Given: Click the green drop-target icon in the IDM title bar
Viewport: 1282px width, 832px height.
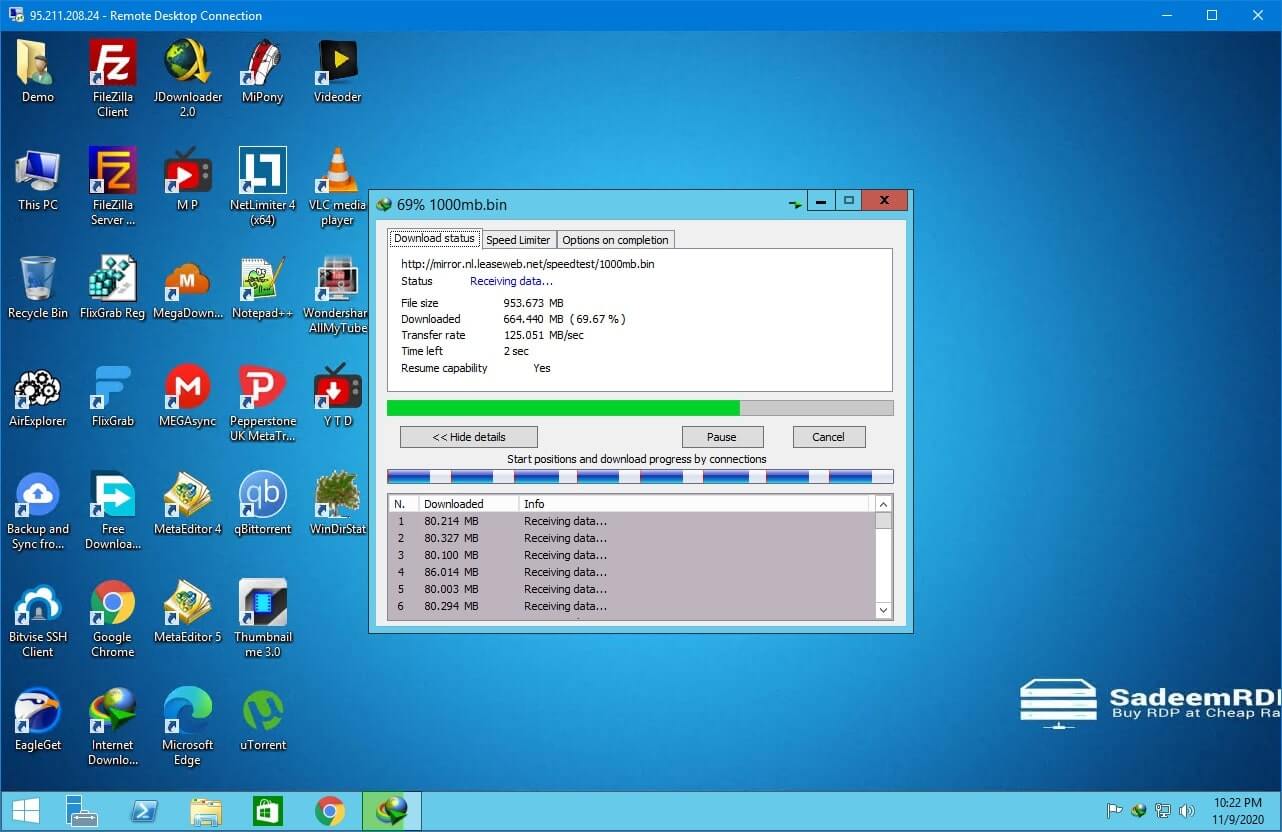Looking at the screenshot, I should tap(795, 202).
